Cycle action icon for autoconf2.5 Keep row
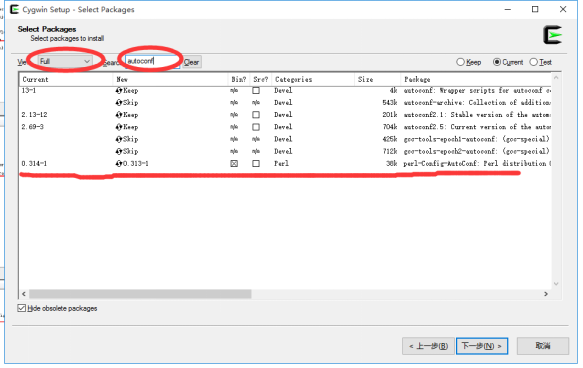 [x=119, y=127]
